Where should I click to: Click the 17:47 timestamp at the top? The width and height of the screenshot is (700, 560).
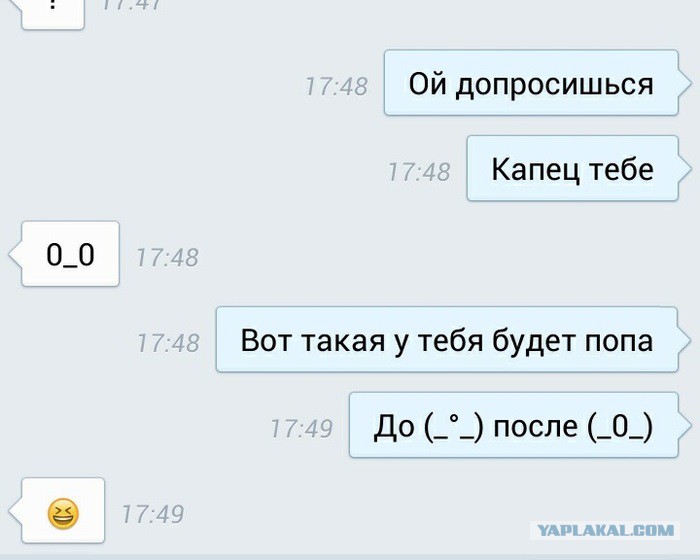pos(132,4)
